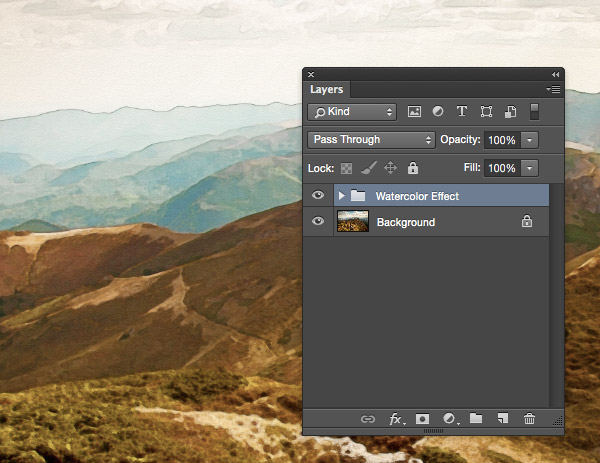Switch to the Layers tab
This screenshot has height=463, width=600.
click(x=326, y=90)
